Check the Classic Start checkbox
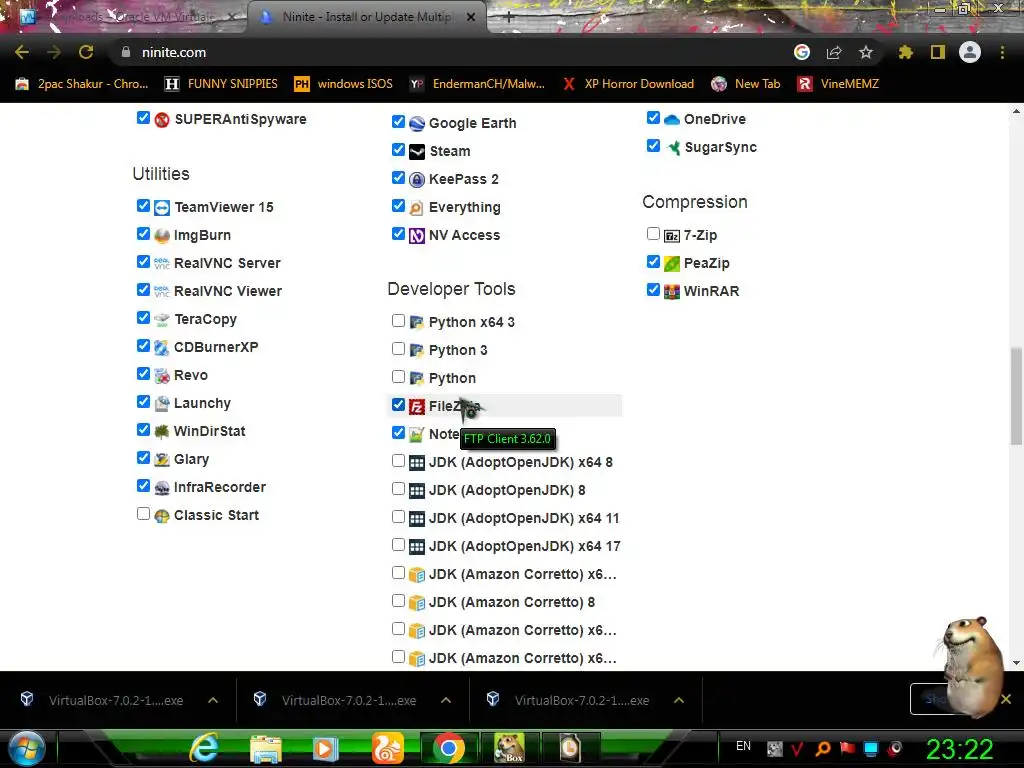The height and width of the screenshot is (768, 1024). 144,514
